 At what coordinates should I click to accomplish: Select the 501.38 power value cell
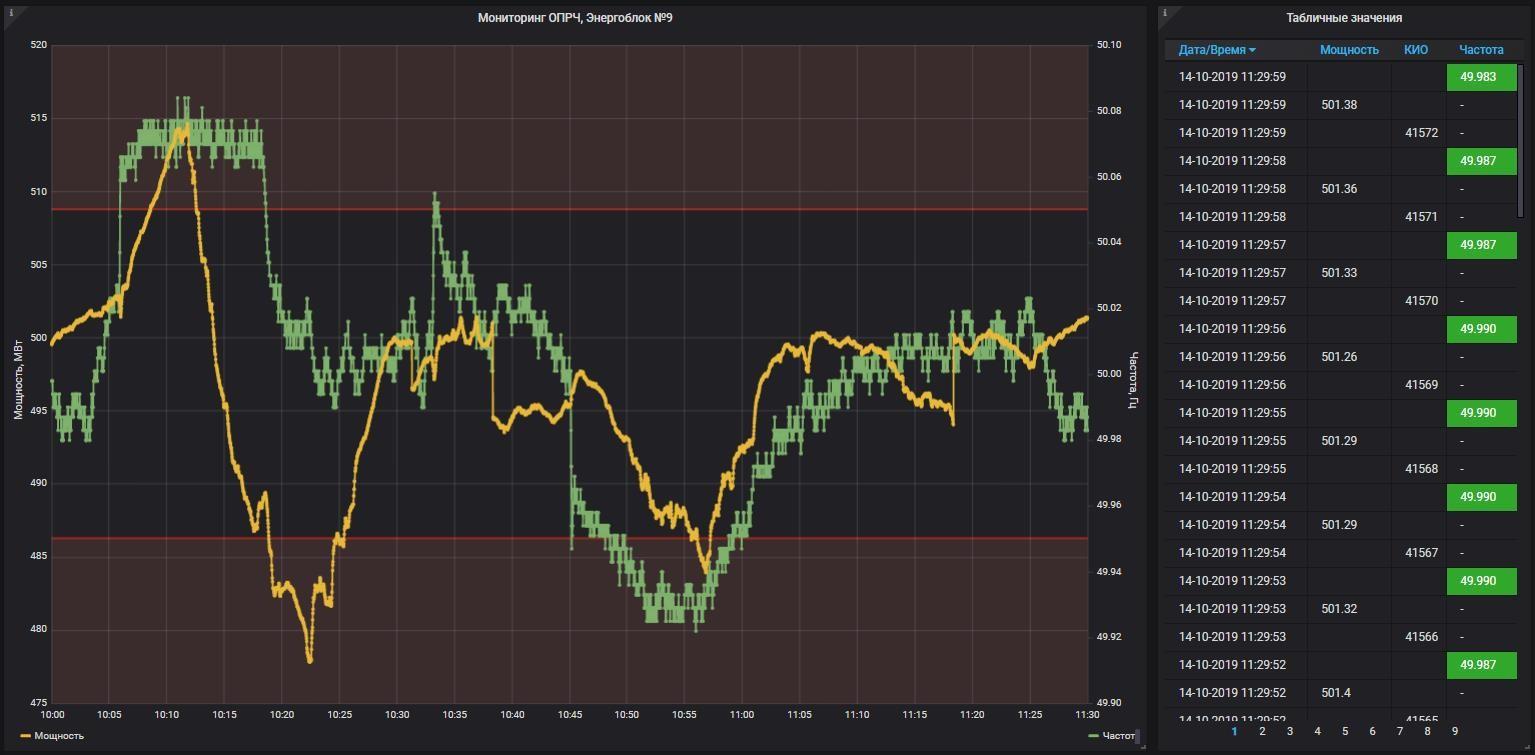coord(1339,105)
